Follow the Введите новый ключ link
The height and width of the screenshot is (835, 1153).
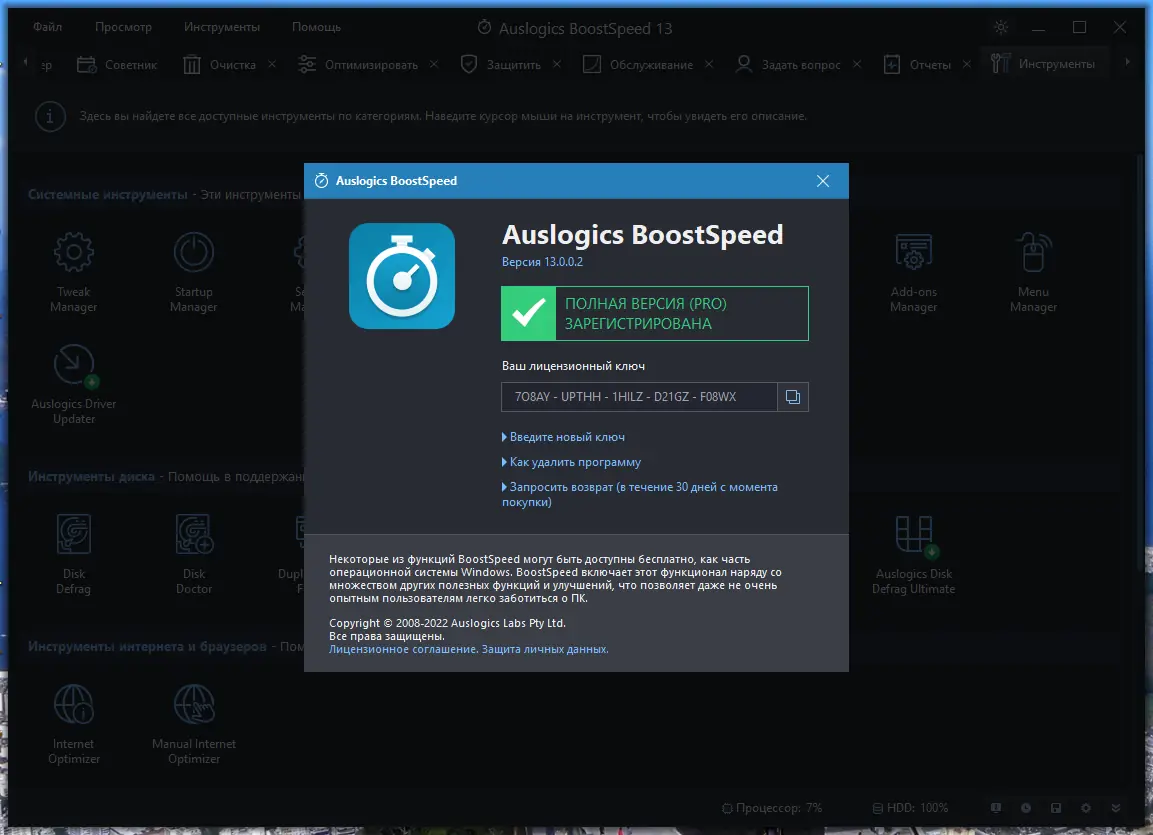pyautogui.click(x=565, y=437)
